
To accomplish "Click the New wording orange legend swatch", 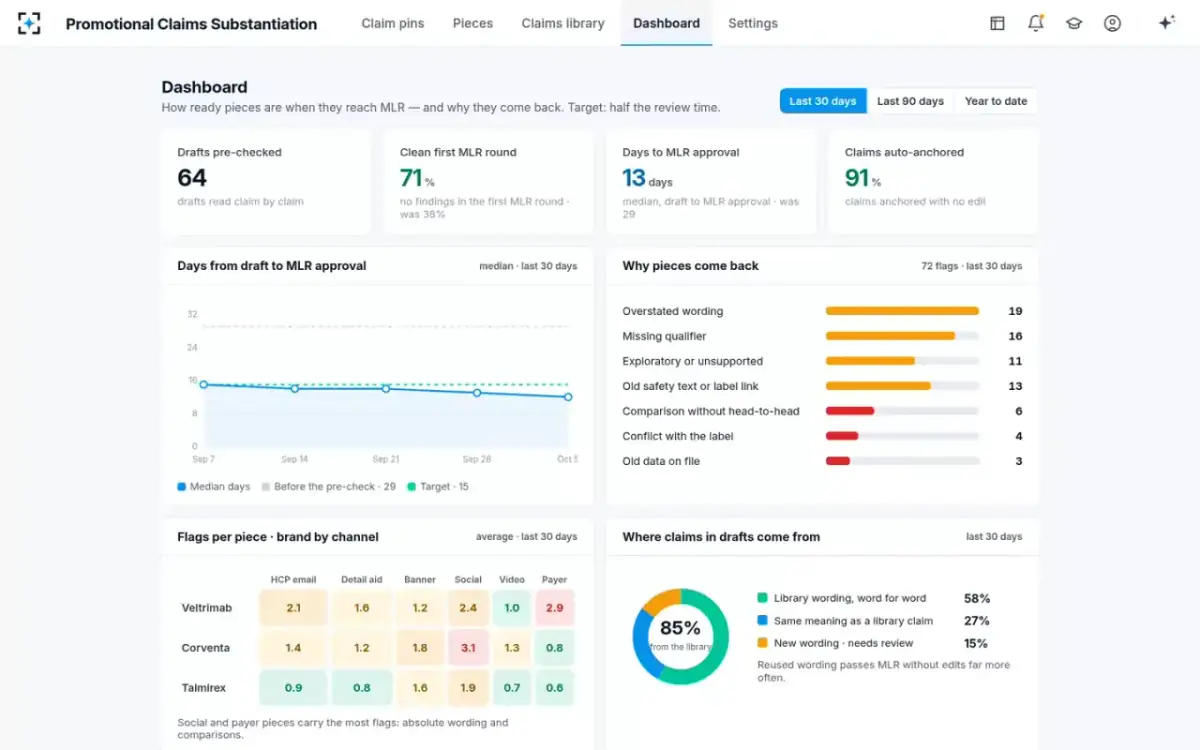I will click(762, 643).
